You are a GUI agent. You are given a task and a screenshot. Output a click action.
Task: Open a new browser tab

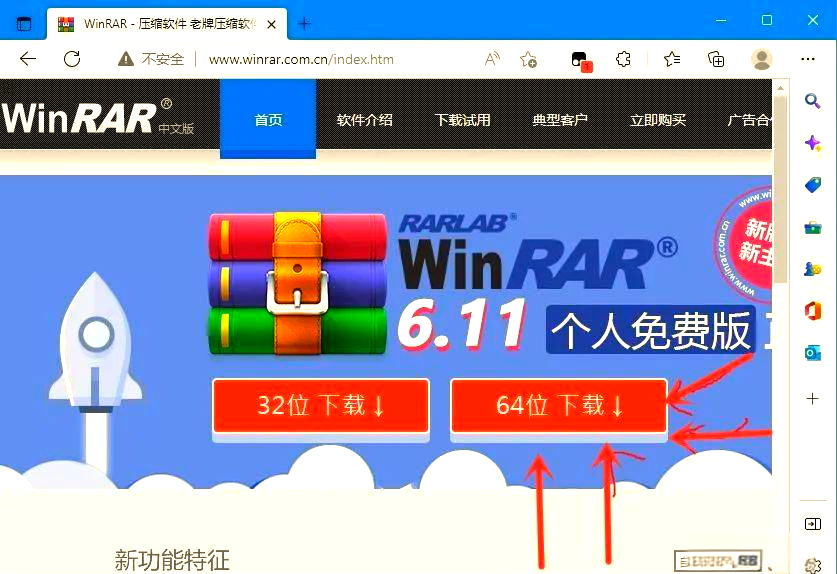tap(304, 23)
